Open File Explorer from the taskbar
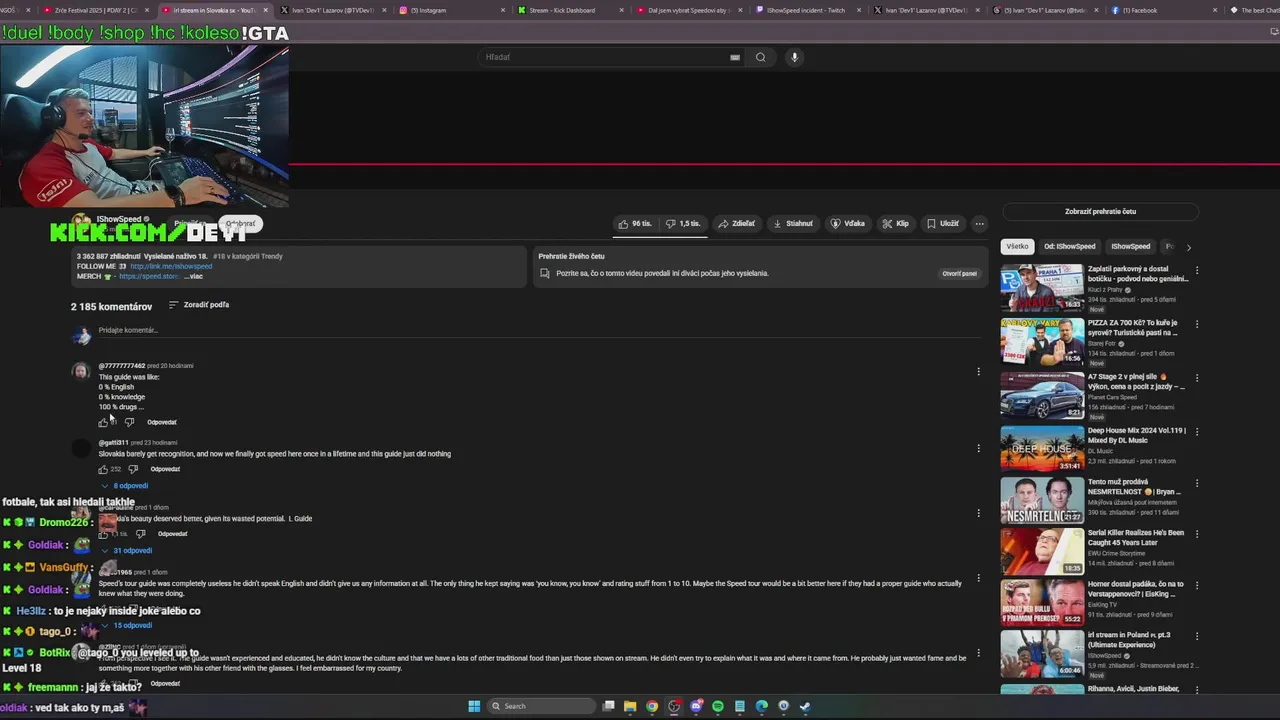 630,706
